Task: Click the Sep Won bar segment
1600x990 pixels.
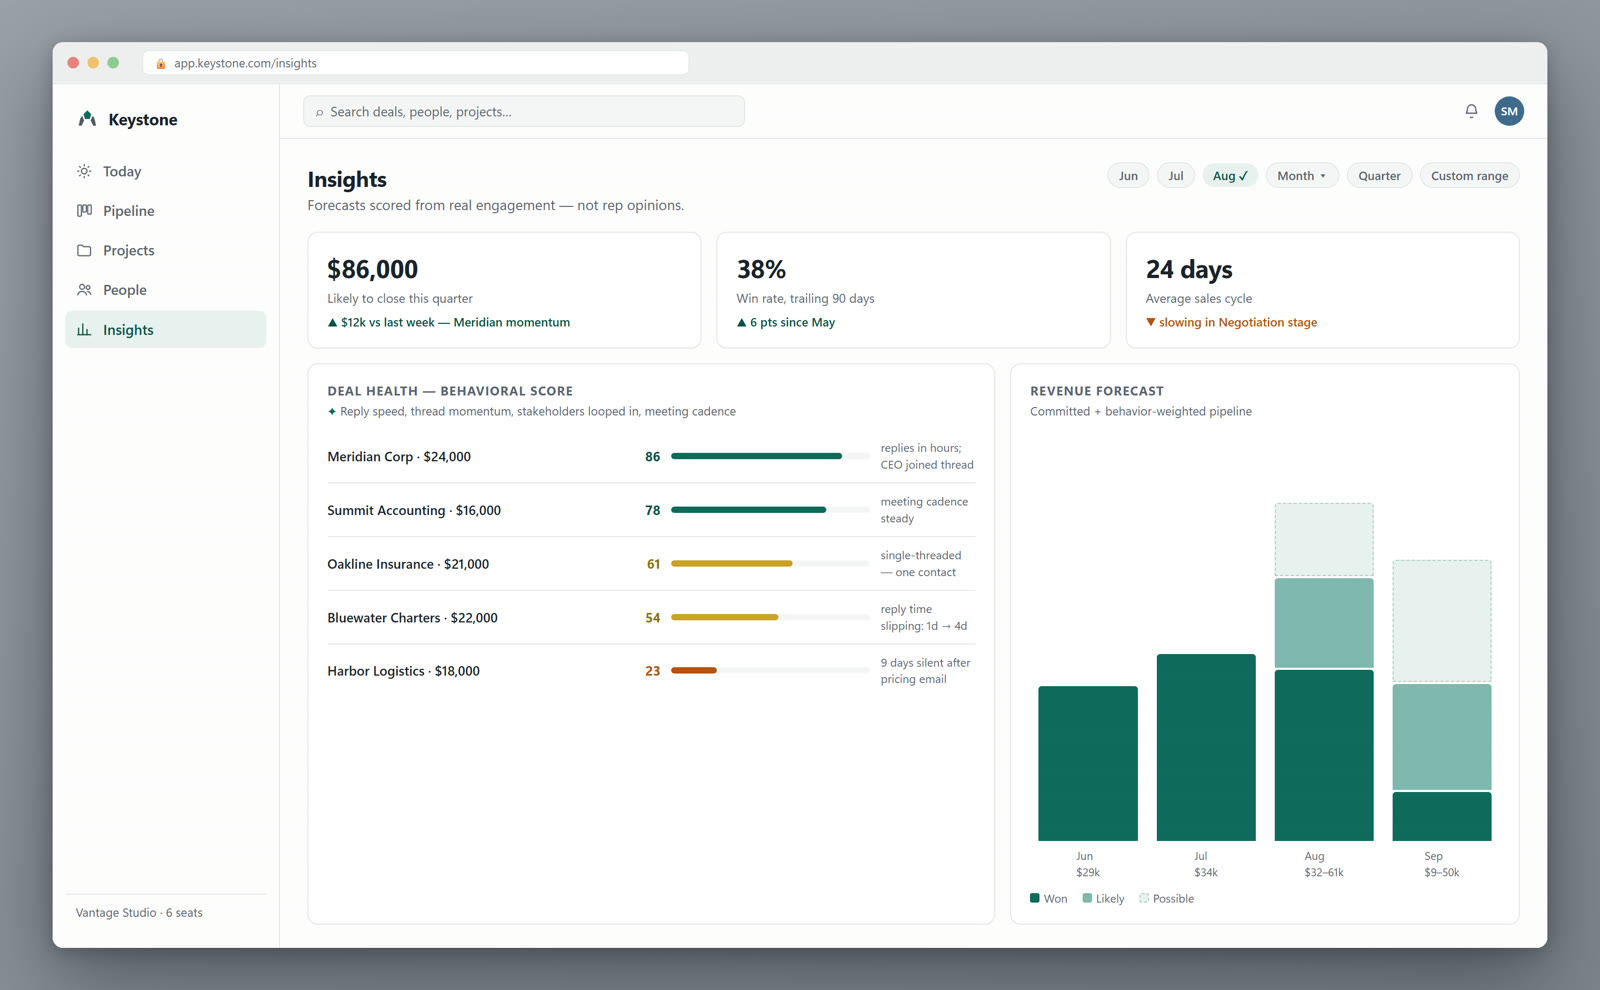Action: (x=1442, y=816)
